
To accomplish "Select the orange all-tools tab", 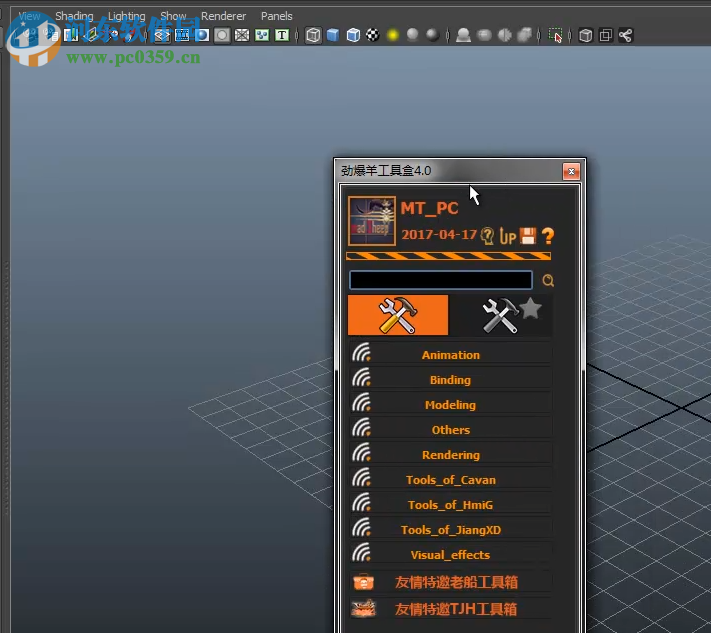I will (398, 315).
